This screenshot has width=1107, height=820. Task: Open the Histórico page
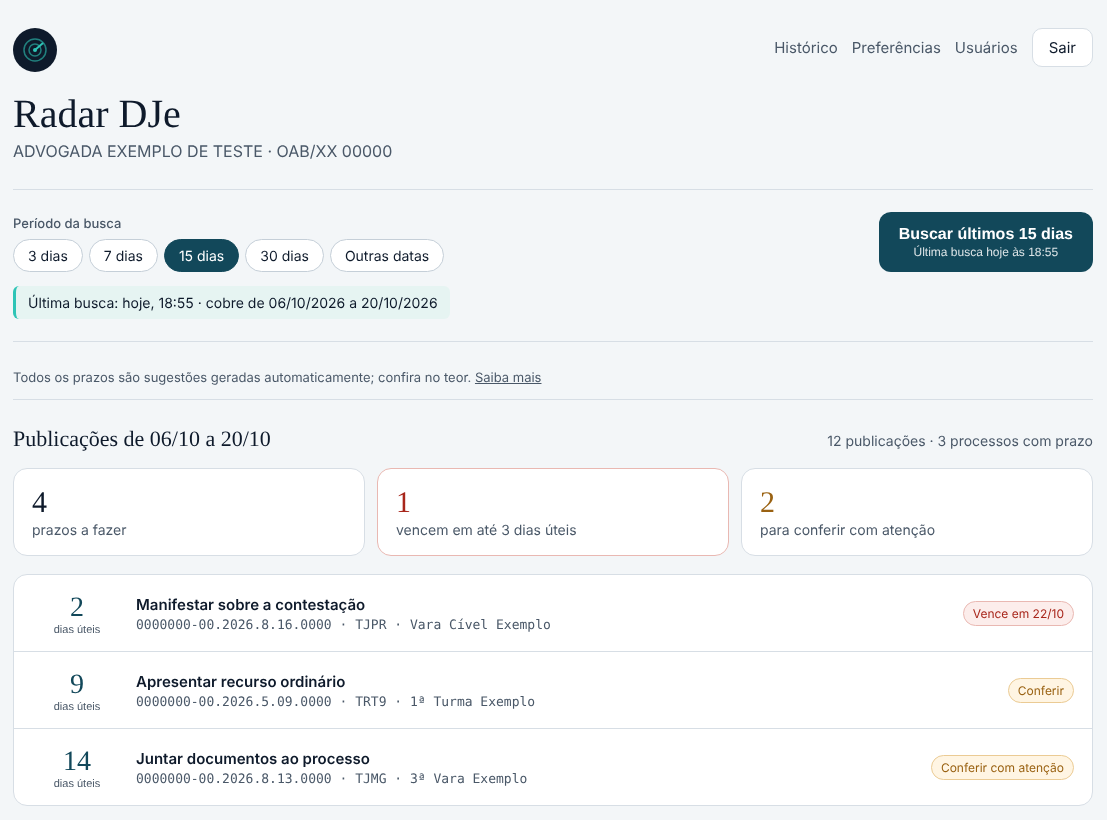click(x=806, y=48)
